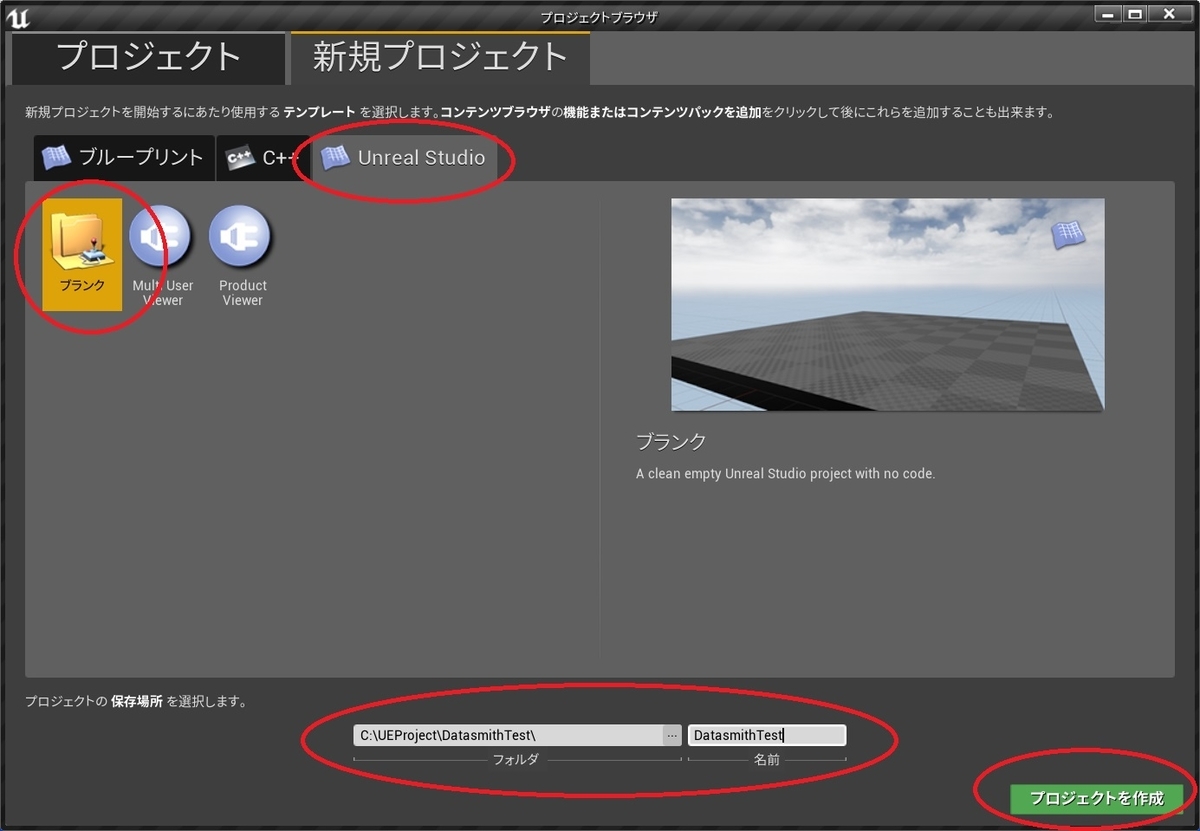Select the Multi User Viewer template icon
This screenshot has width=1200, height=831.
pos(161,237)
